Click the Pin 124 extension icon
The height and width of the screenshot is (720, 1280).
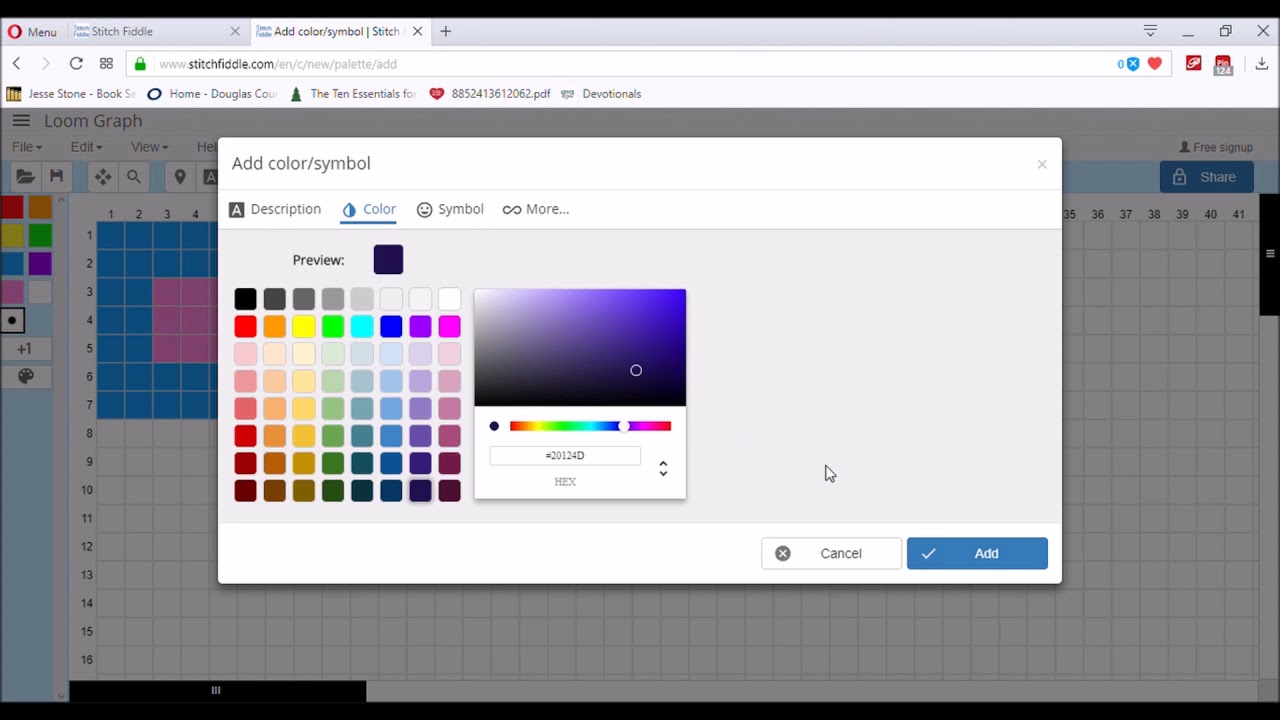pos(1223,65)
